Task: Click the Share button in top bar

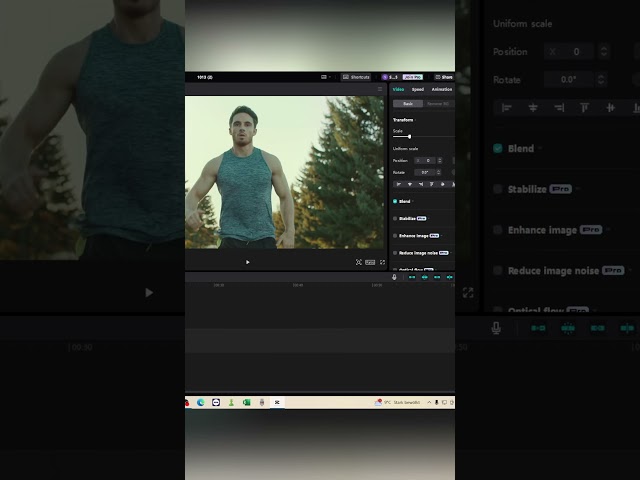Action: pyautogui.click(x=444, y=77)
